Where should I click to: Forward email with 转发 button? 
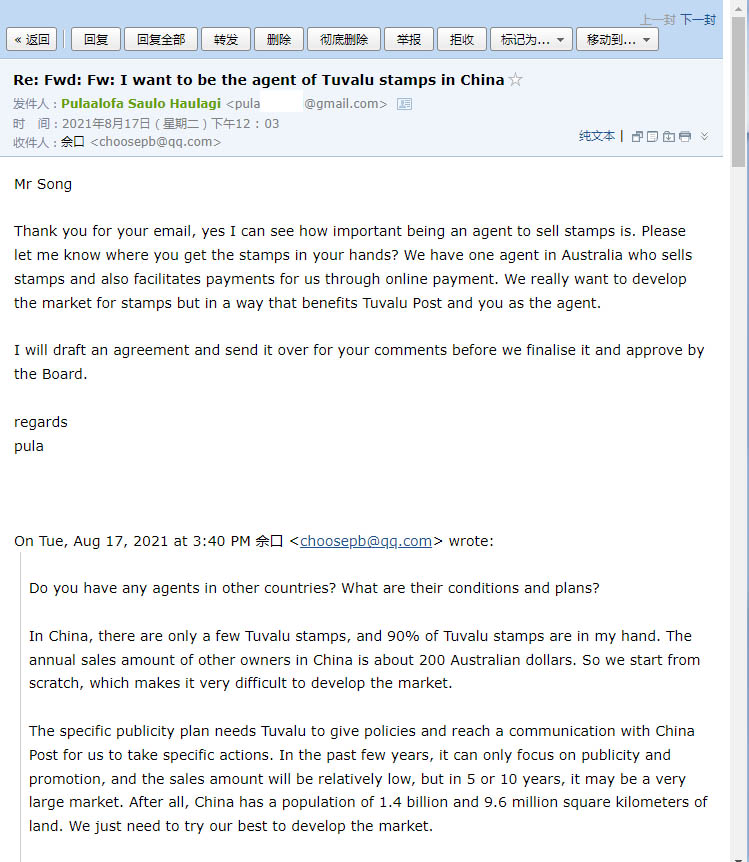pos(225,40)
